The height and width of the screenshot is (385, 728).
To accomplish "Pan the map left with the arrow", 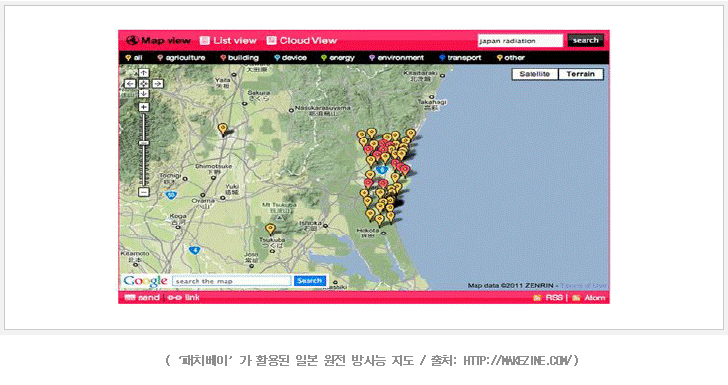I will 130,84.
